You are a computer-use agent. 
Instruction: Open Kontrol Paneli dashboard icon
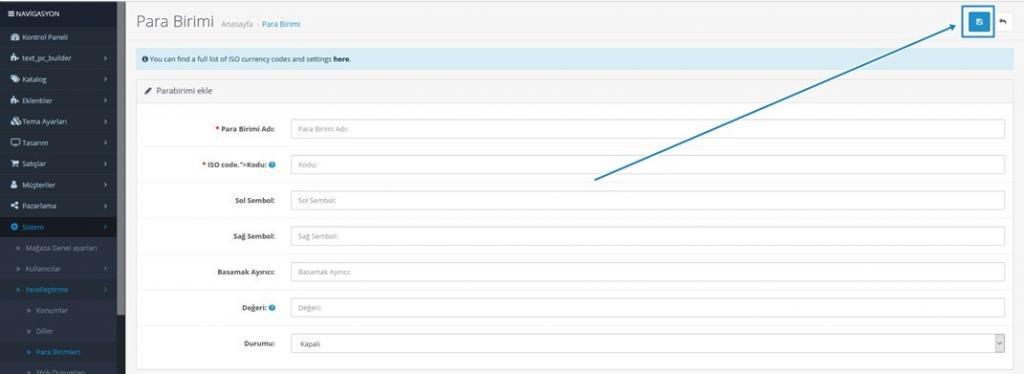(x=15, y=37)
